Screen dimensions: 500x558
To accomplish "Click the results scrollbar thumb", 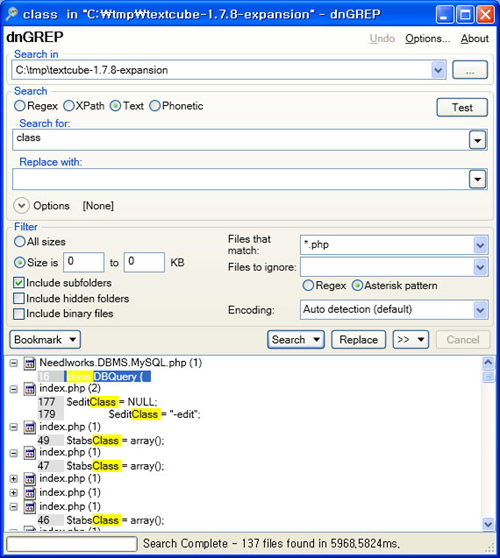I will point(488,377).
